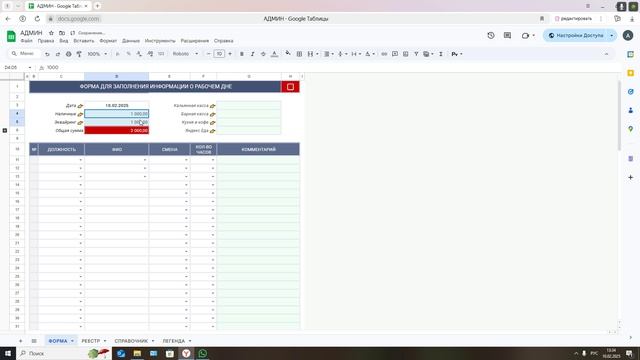Click the Create filter icon
This screenshot has width=640, height=360.
416,54
